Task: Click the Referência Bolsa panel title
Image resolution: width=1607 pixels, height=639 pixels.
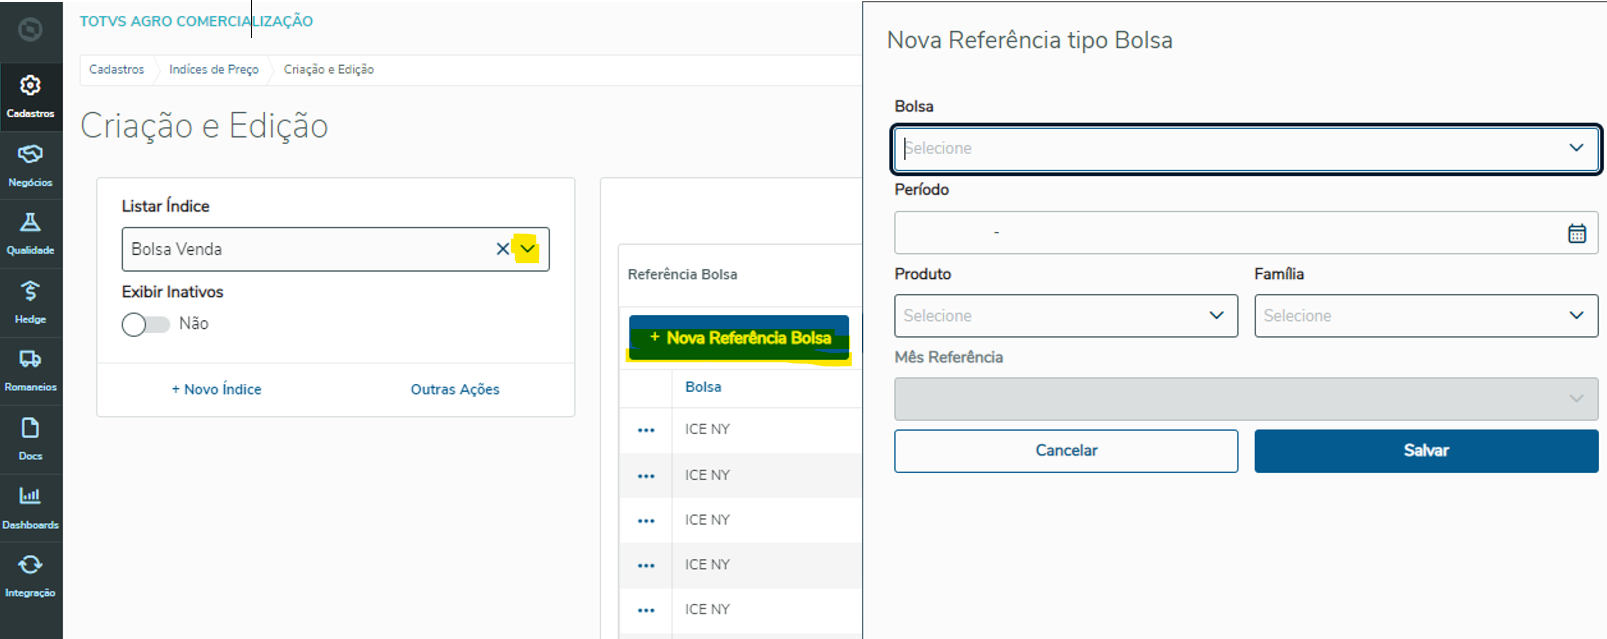Action: pos(683,274)
